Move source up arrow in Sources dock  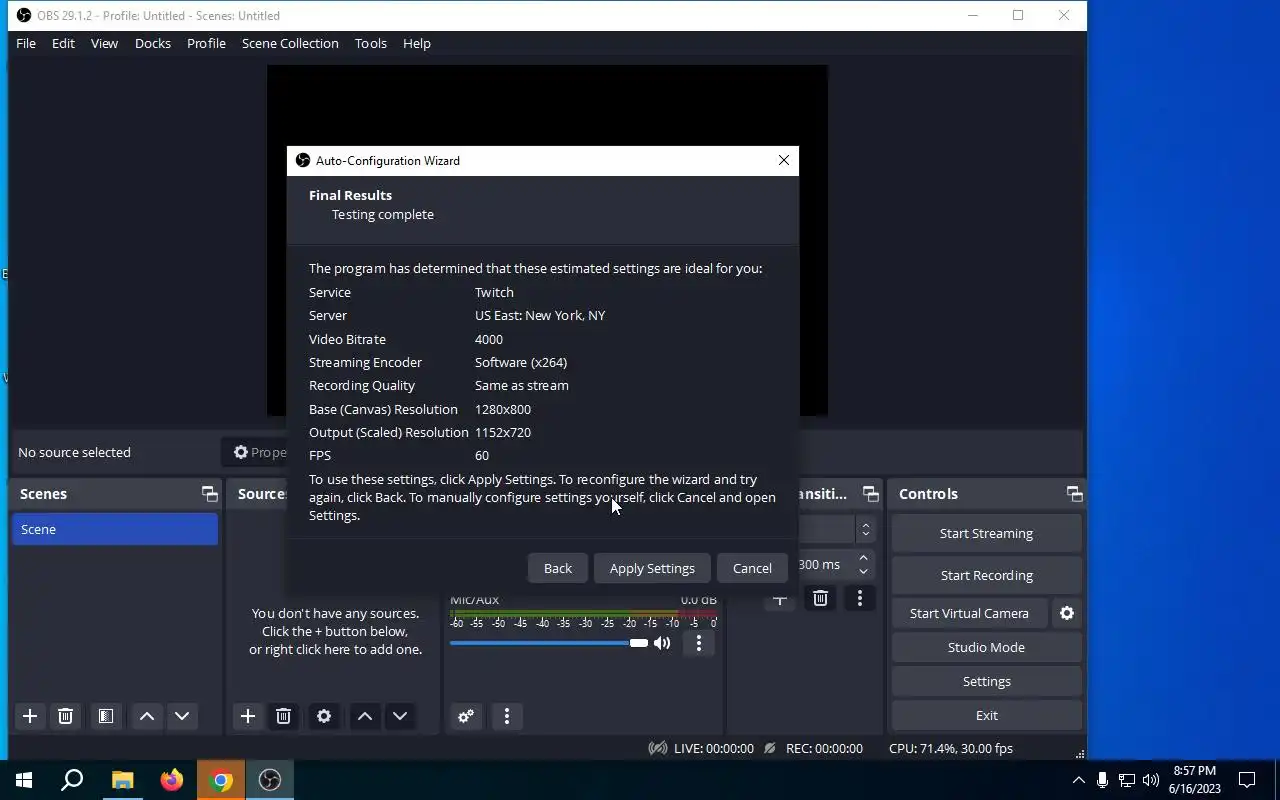pyautogui.click(x=365, y=716)
